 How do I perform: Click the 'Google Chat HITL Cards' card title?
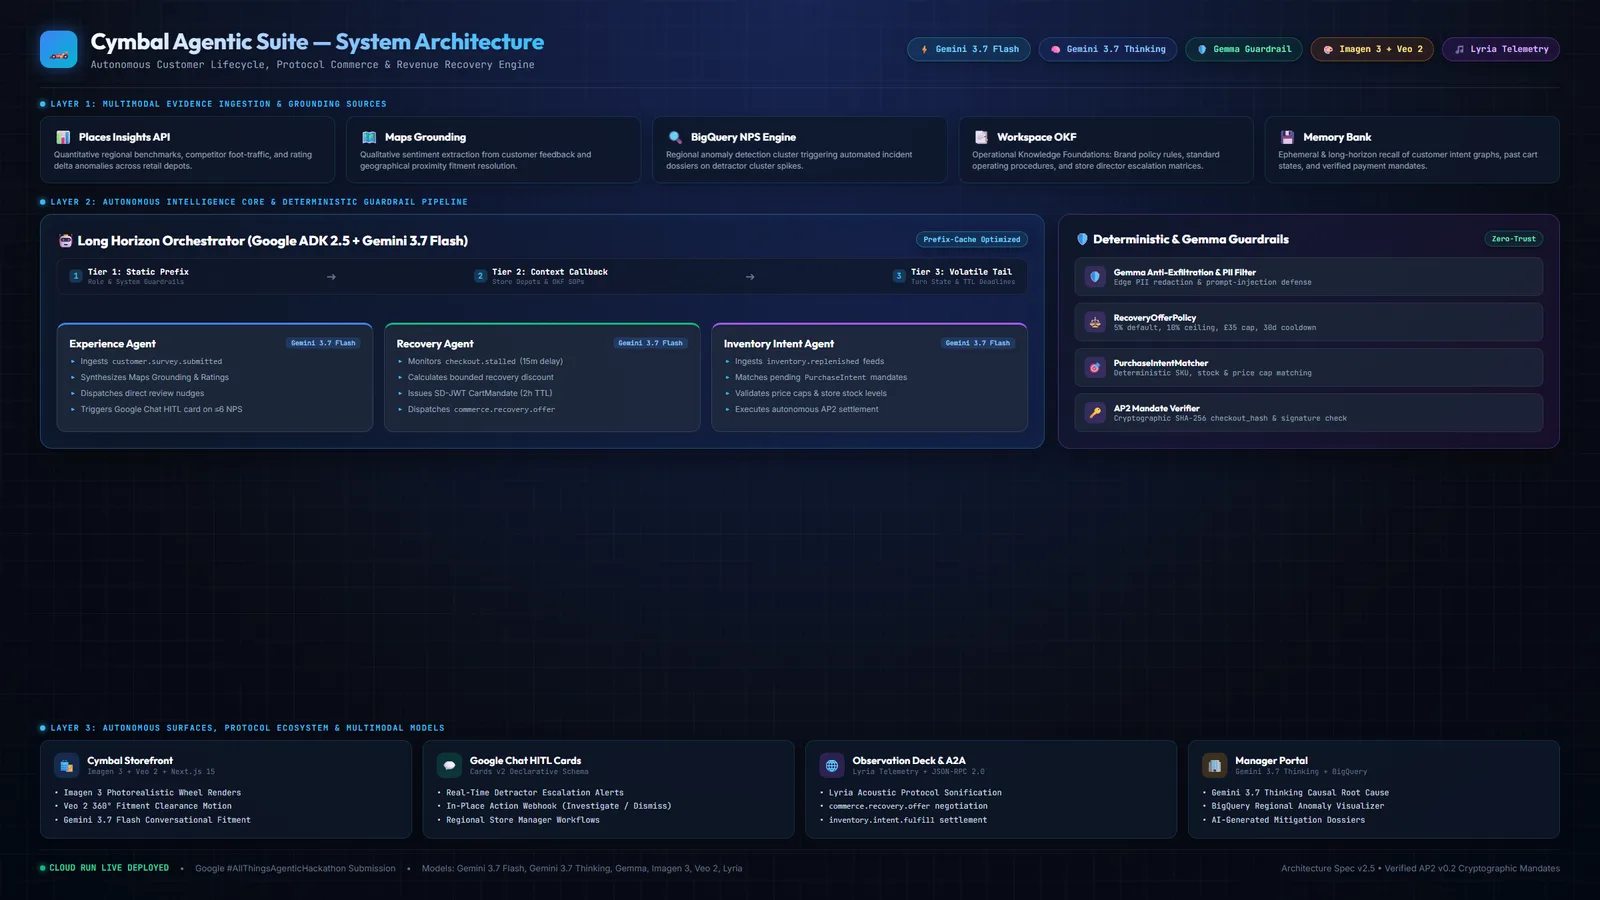525,761
